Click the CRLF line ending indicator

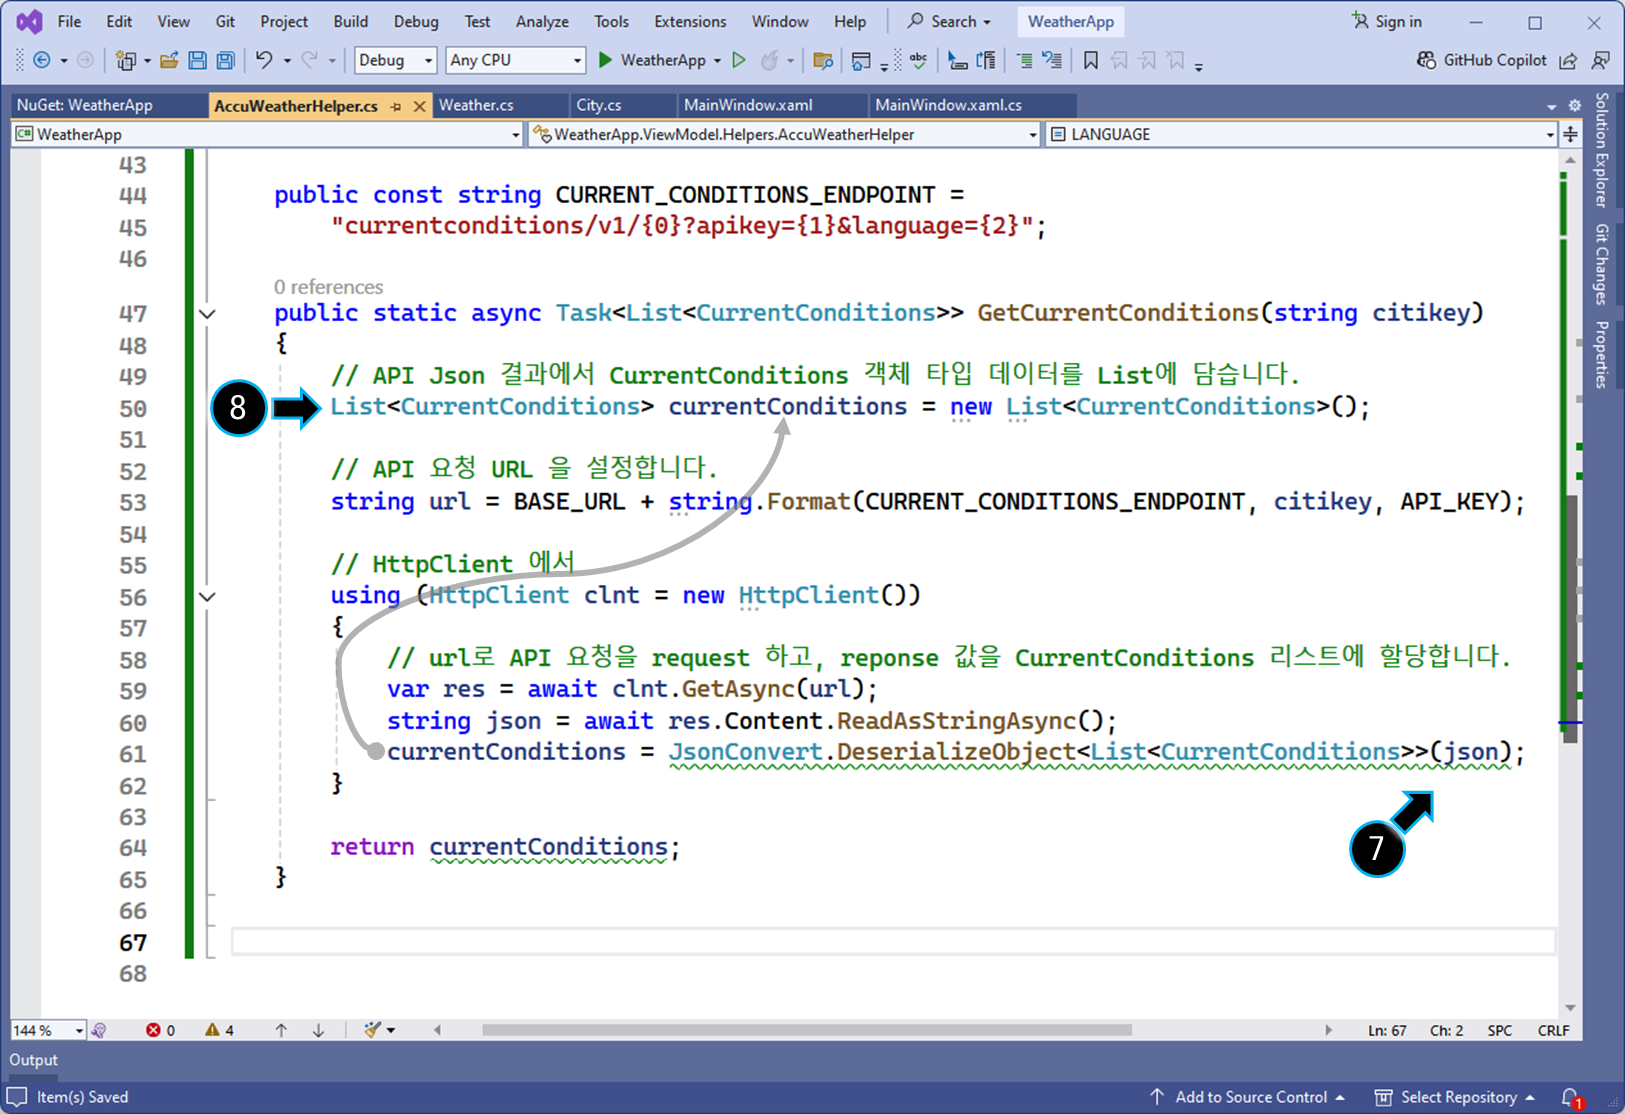coord(1553,1030)
